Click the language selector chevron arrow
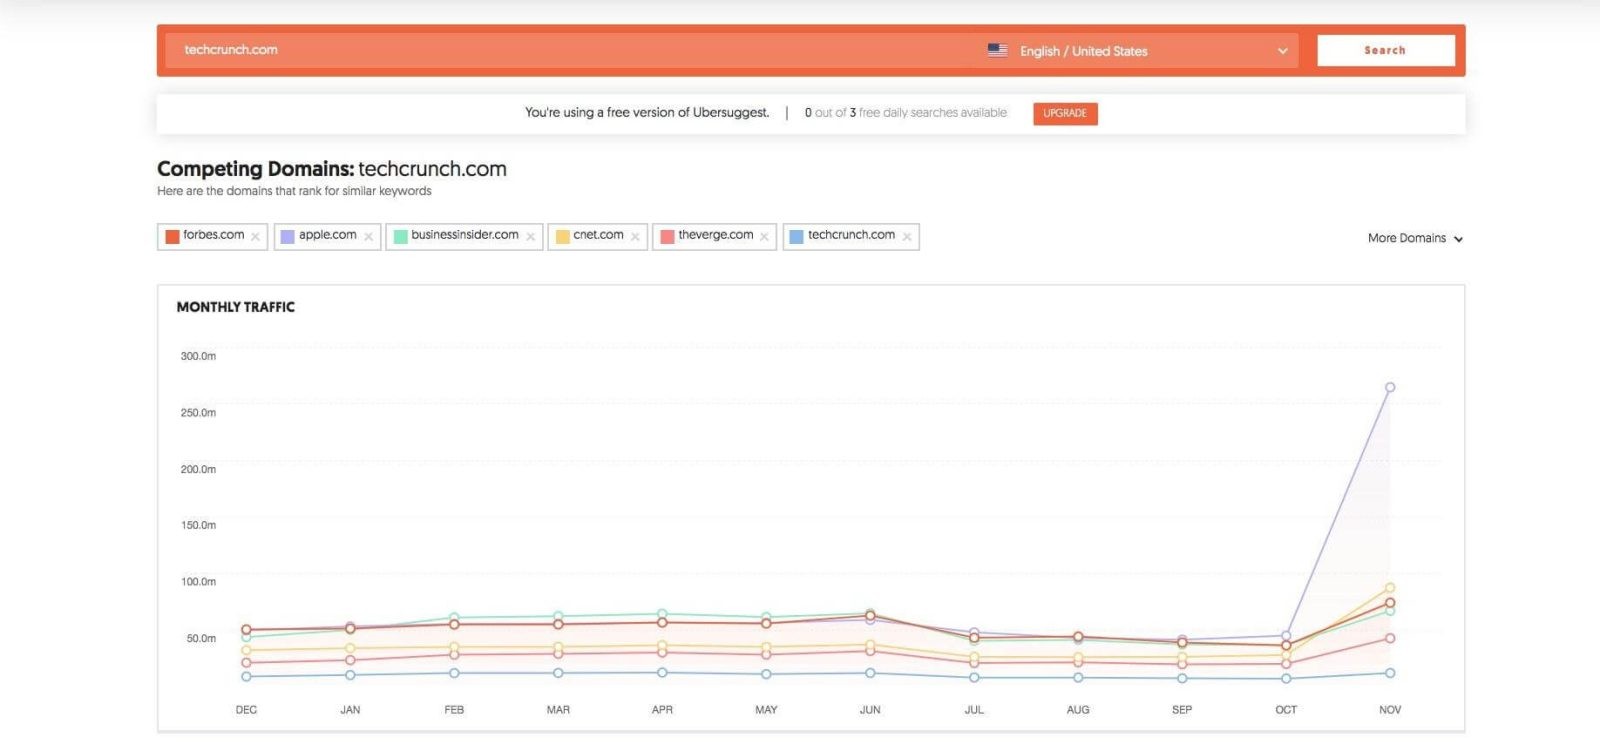1600x751 pixels. pos(1282,51)
